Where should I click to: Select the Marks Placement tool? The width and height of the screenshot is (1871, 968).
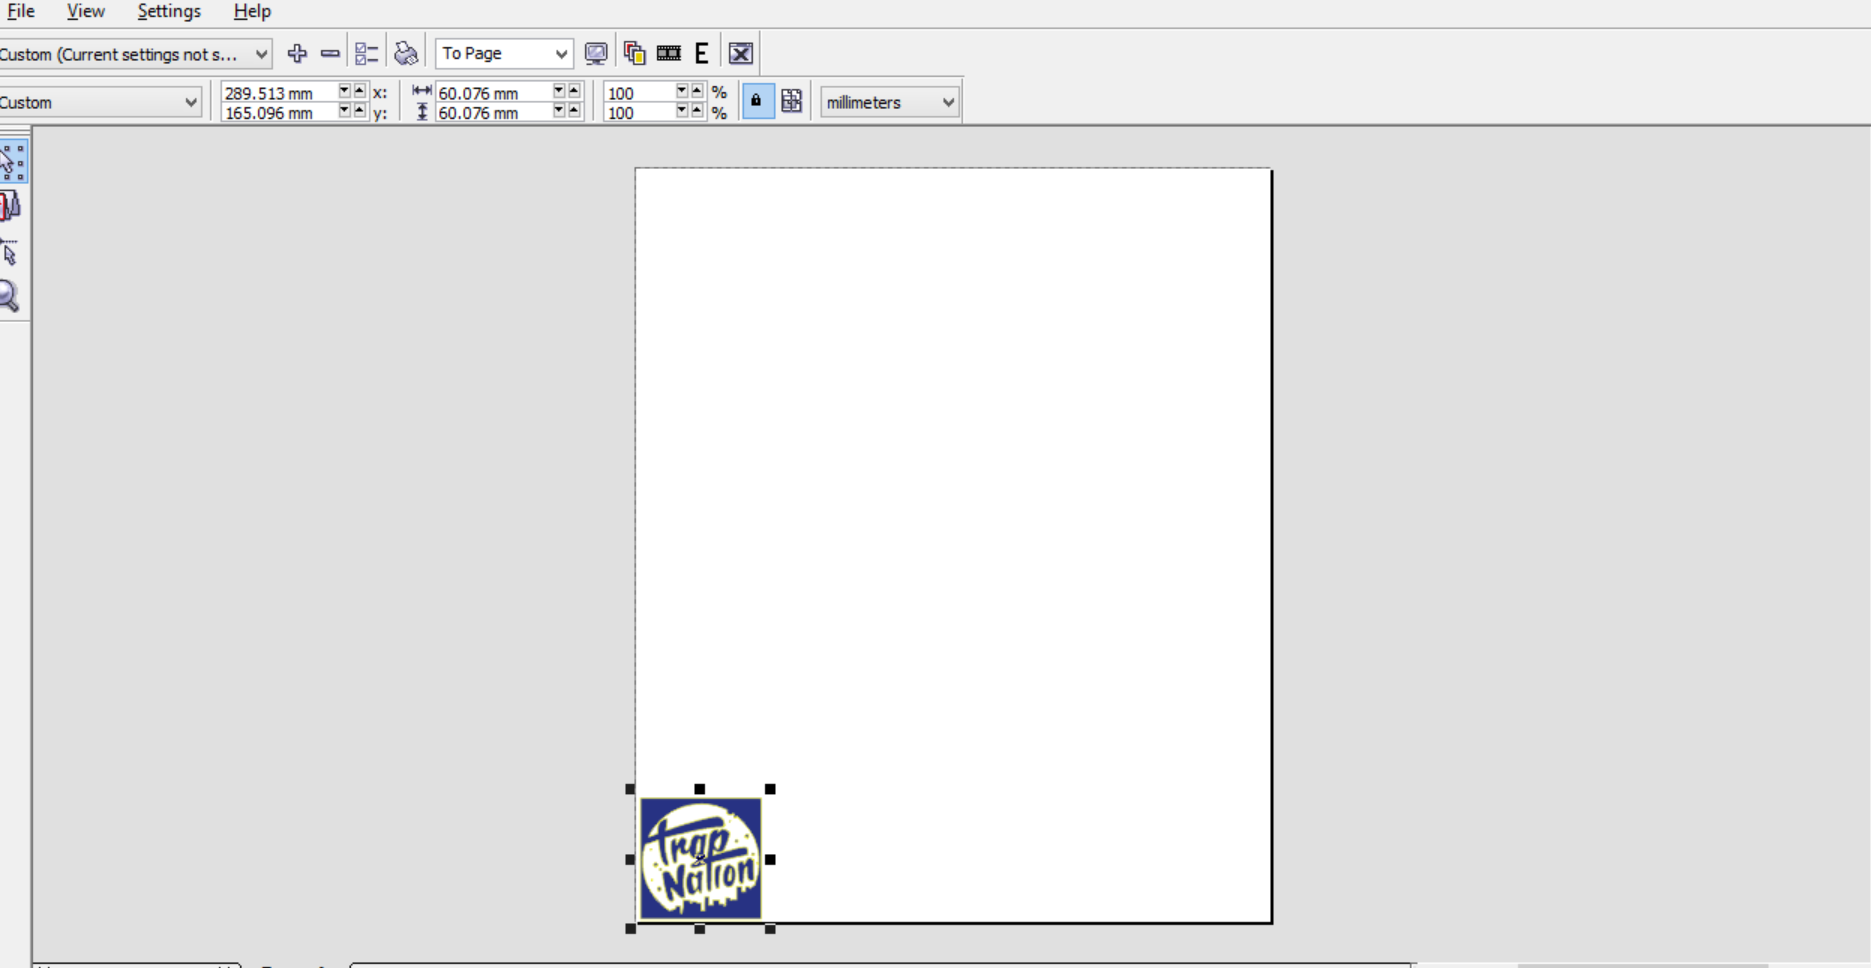pyautogui.click(x=11, y=252)
